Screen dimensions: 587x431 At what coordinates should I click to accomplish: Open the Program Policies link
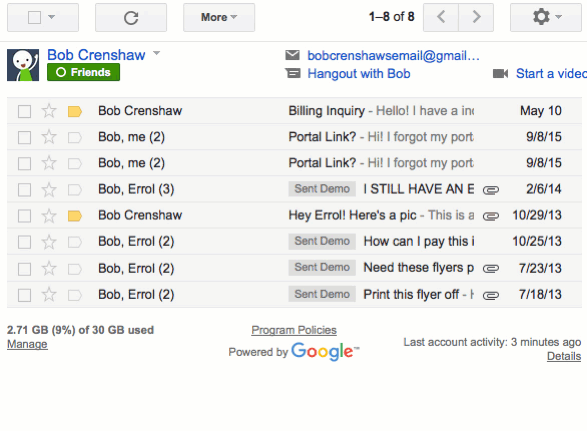[294, 330]
